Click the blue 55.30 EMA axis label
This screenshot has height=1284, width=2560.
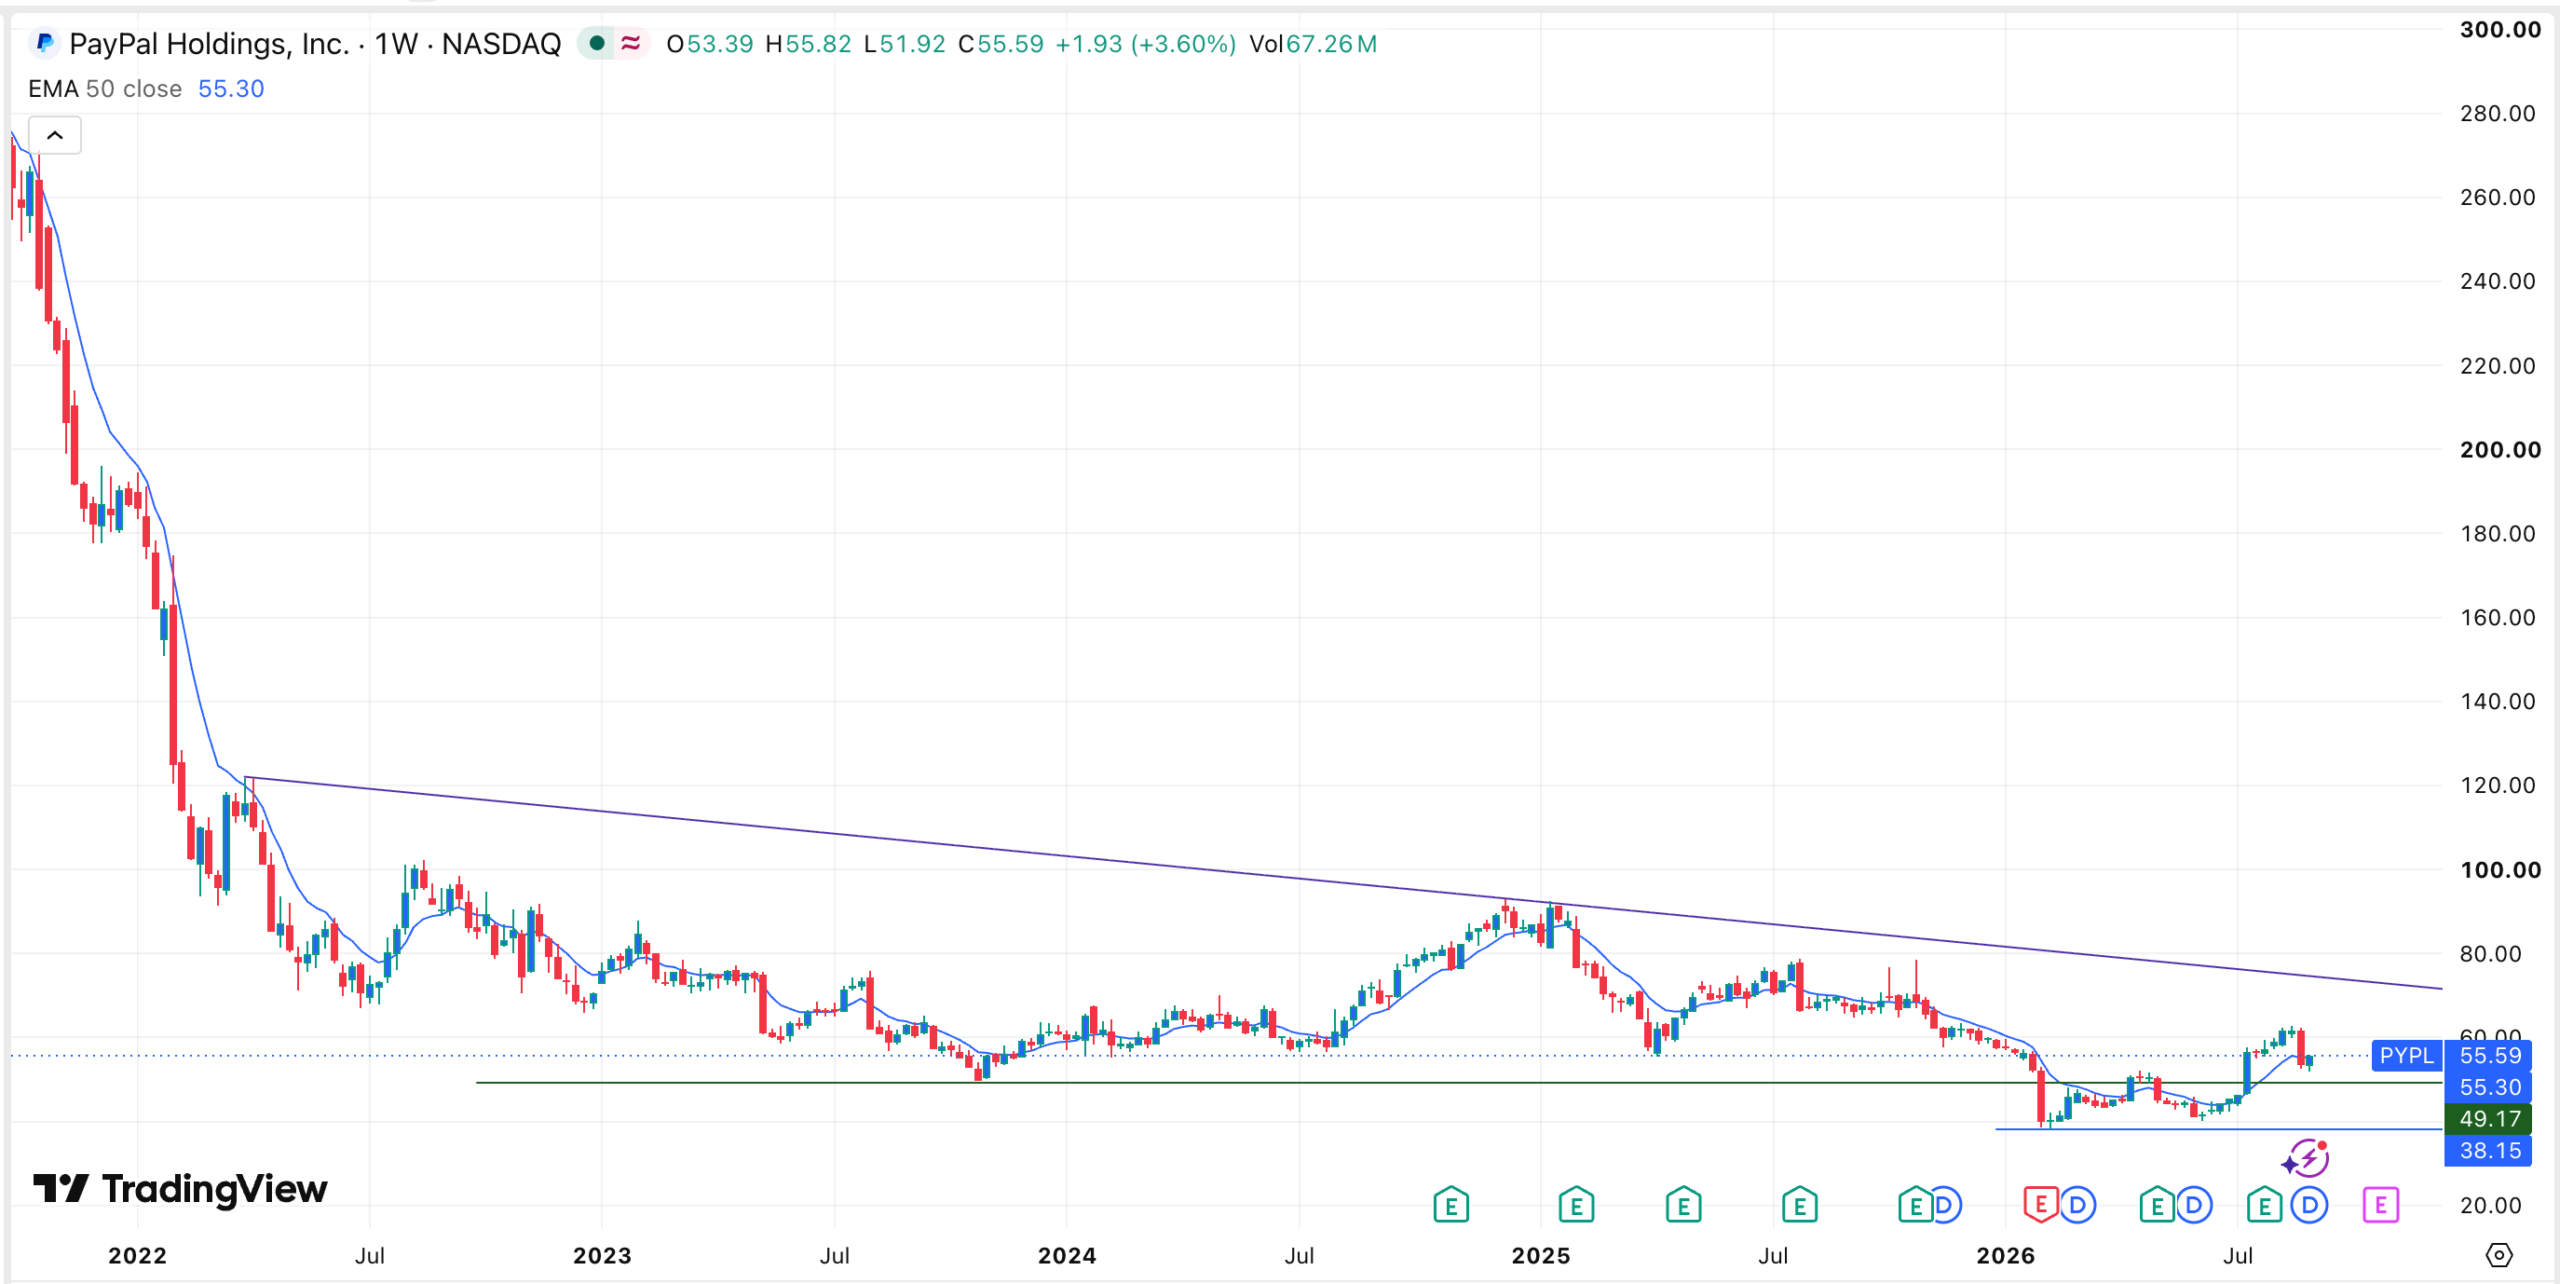pyautogui.click(x=2490, y=1087)
